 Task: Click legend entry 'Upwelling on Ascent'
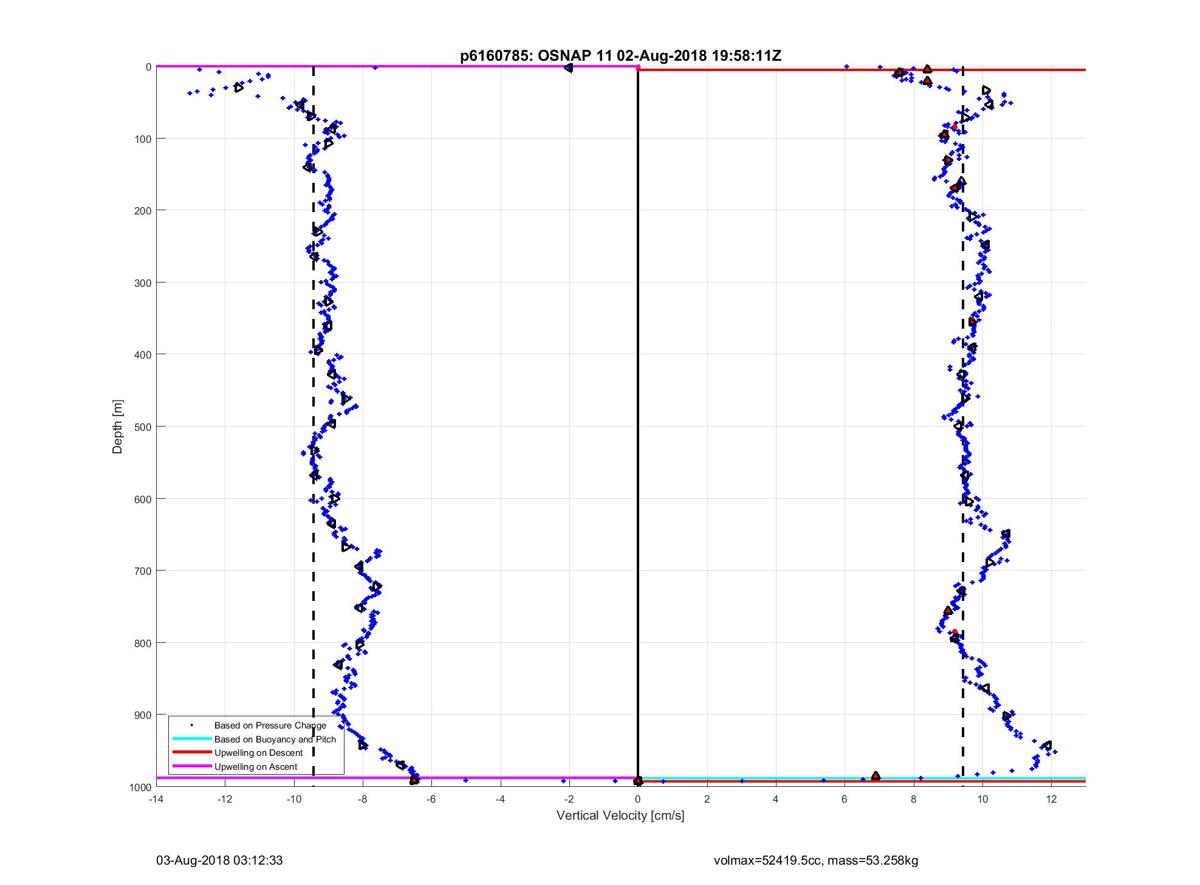coord(256,766)
